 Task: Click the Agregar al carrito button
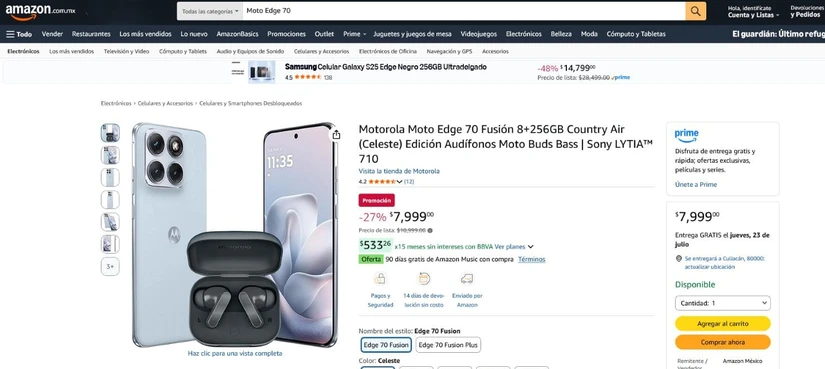(x=722, y=324)
